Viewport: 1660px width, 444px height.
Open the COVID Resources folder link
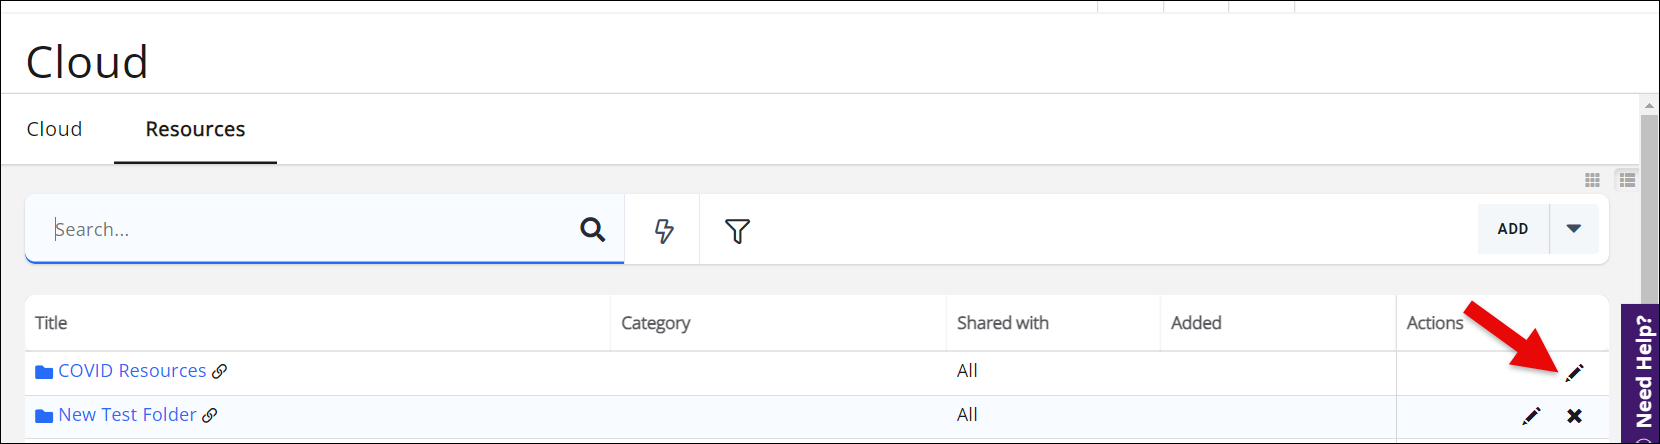132,371
